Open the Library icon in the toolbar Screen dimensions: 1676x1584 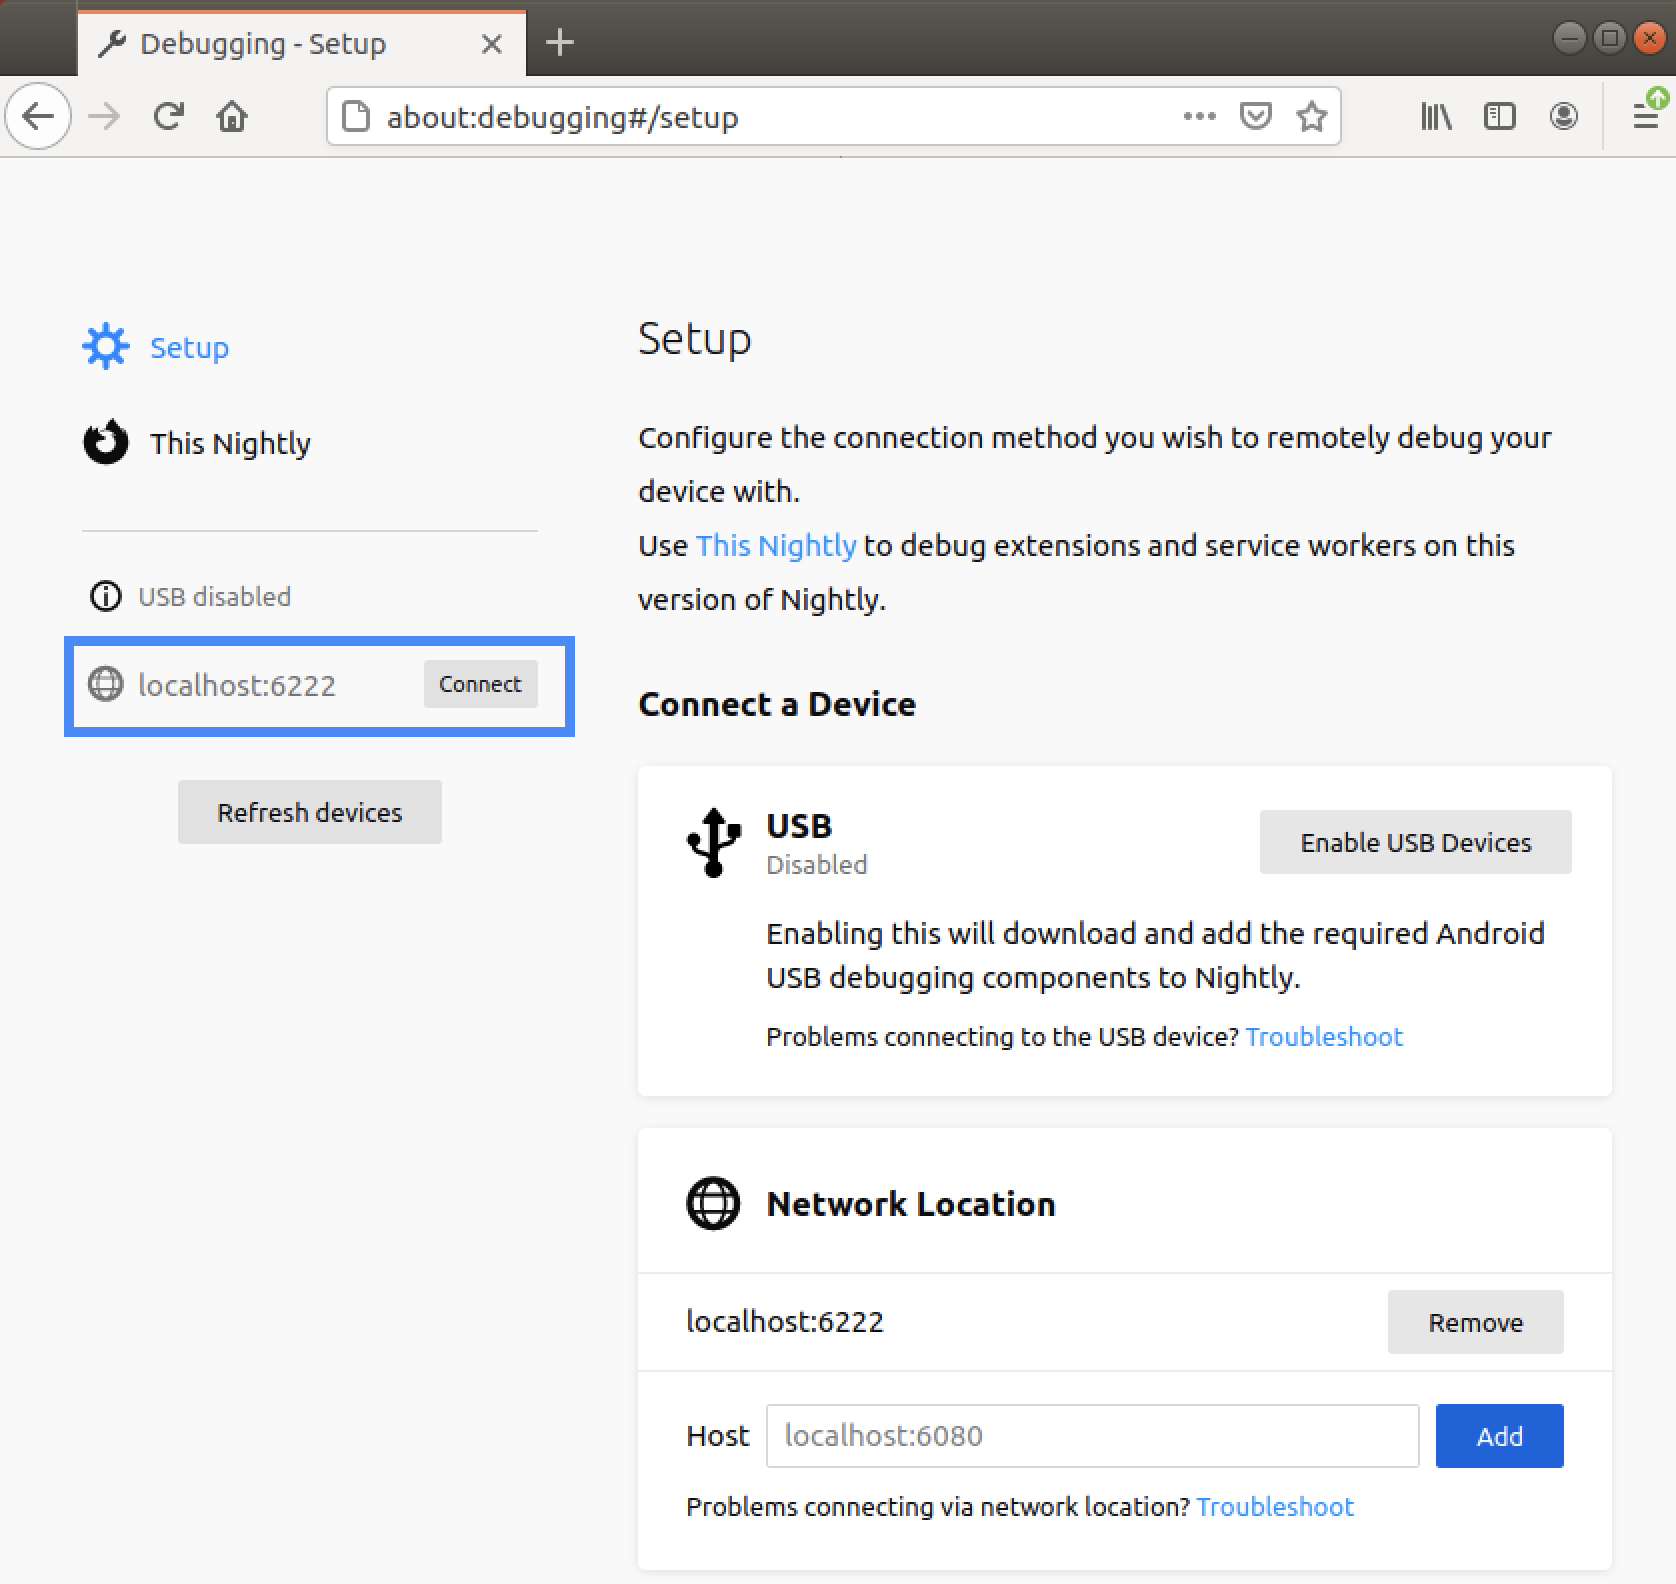[x=1436, y=117]
